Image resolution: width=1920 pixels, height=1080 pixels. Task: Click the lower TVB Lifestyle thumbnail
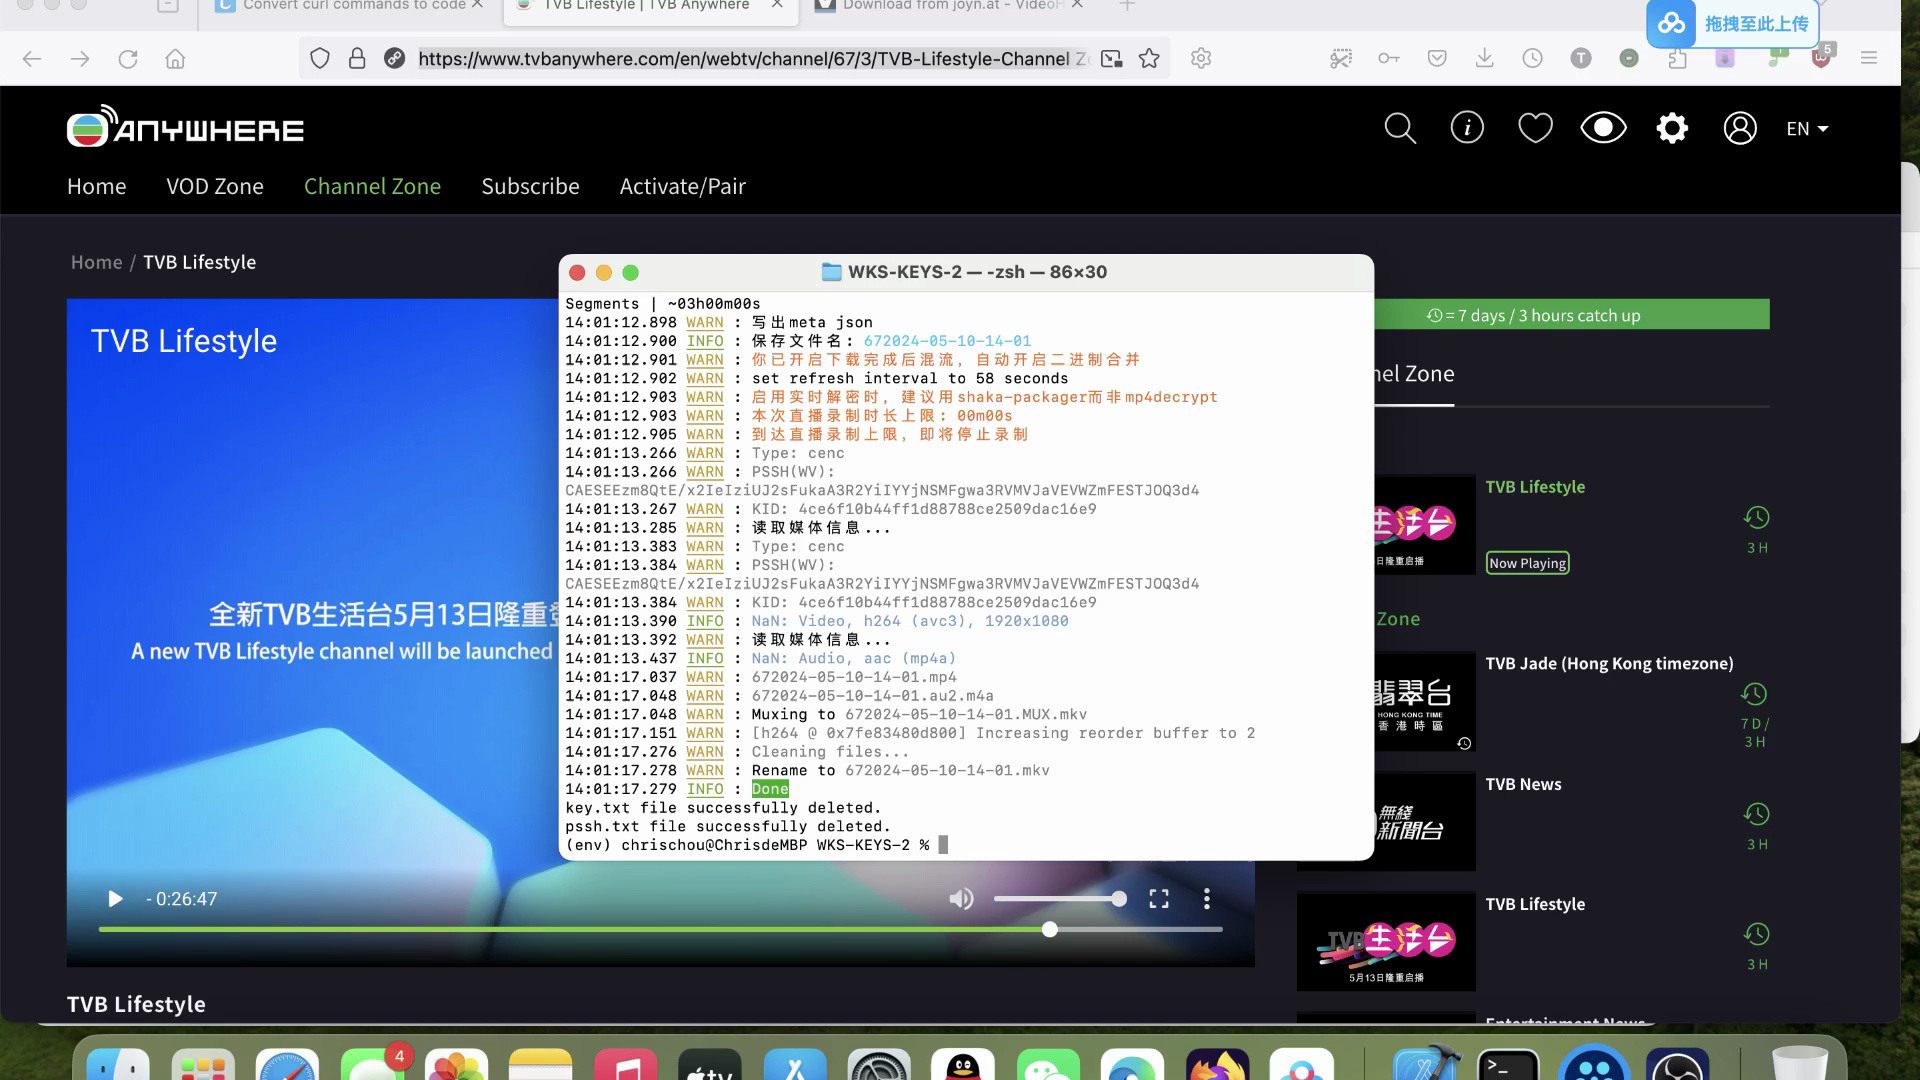click(x=1386, y=941)
